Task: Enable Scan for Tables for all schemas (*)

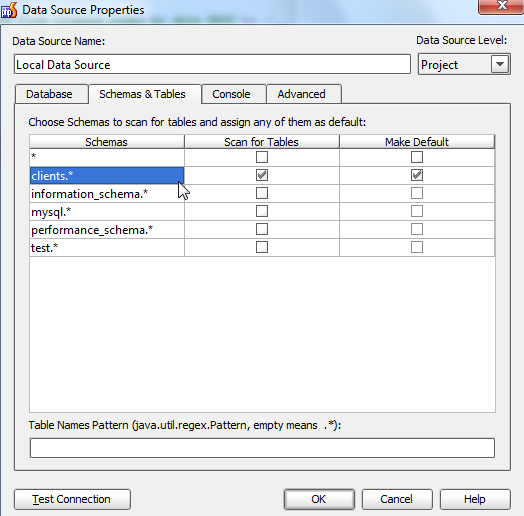Action: pos(262,157)
